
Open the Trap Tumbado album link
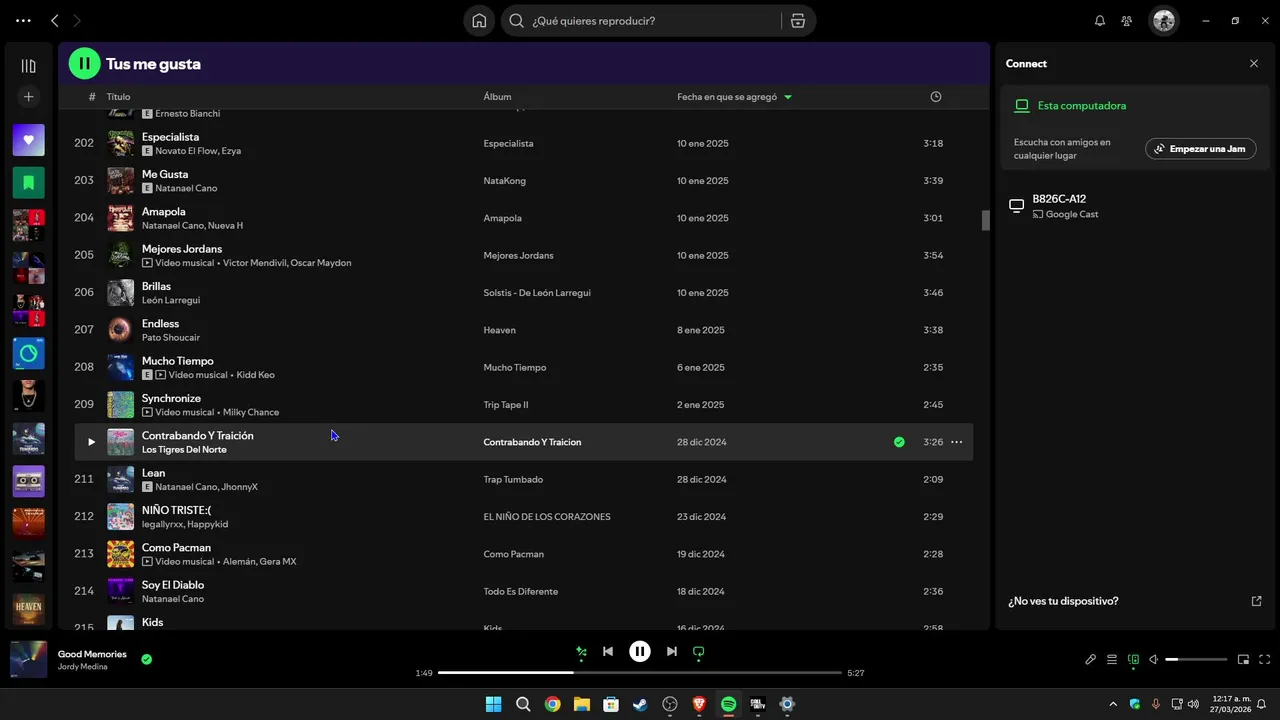pyautogui.click(x=513, y=480)
